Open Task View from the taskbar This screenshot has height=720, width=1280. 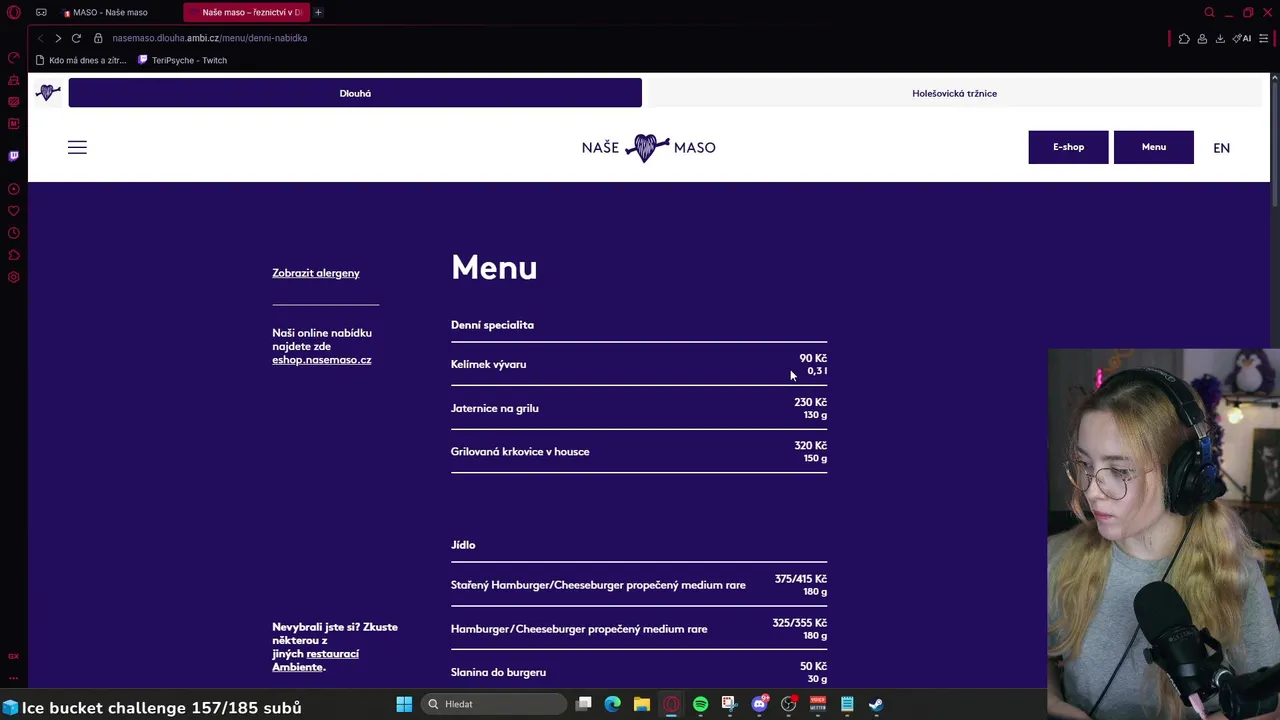point(584,704)
